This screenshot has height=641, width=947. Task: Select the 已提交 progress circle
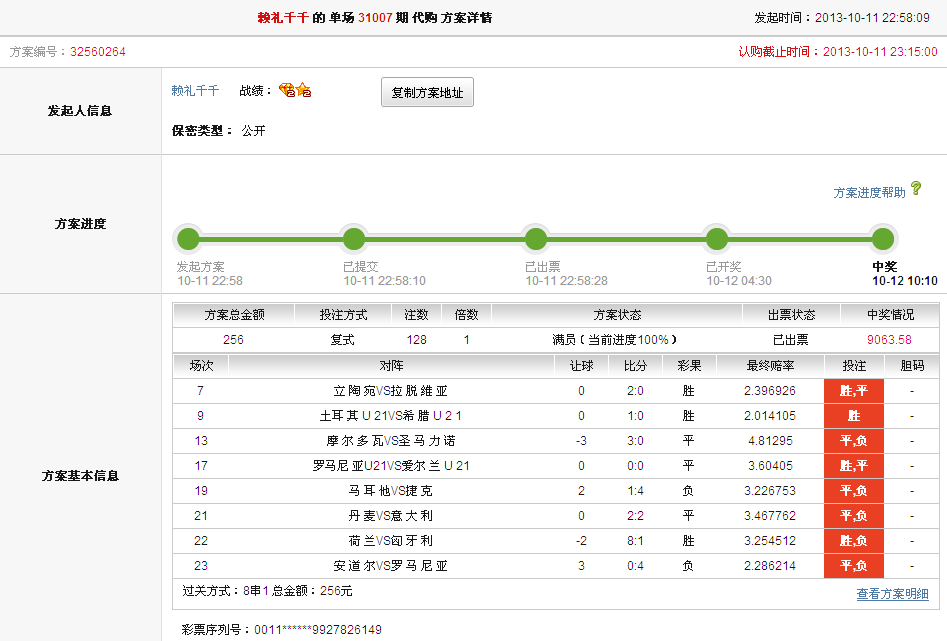coord(354,239)
